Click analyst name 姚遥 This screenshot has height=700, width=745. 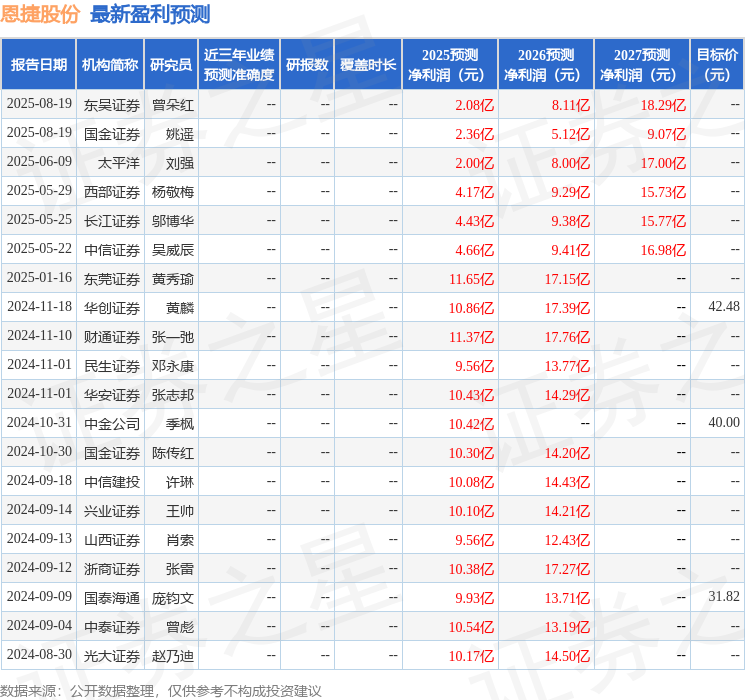[x=180, y=134]
